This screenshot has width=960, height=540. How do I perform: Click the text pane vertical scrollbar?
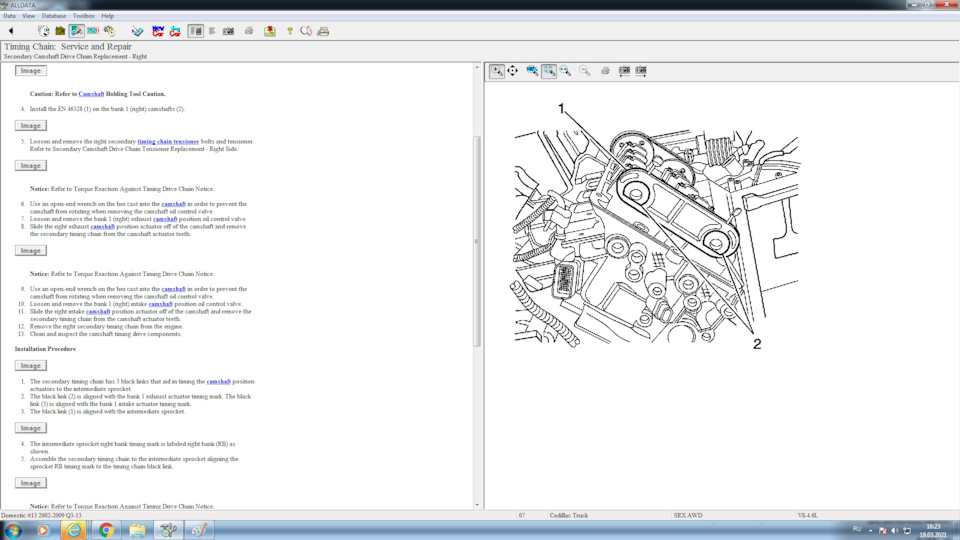pos(477,240)
